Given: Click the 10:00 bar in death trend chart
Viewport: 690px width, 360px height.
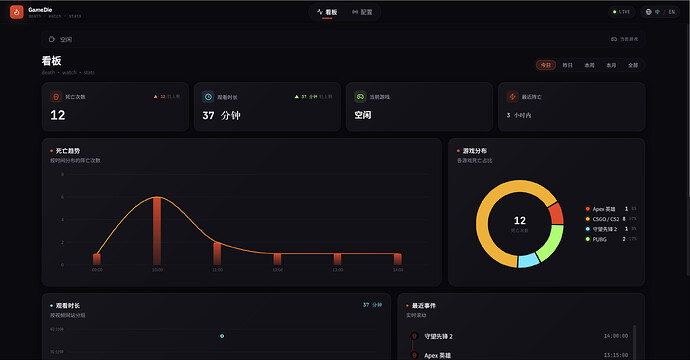Looking at the screenshot, I should click(x=157, y=231).
